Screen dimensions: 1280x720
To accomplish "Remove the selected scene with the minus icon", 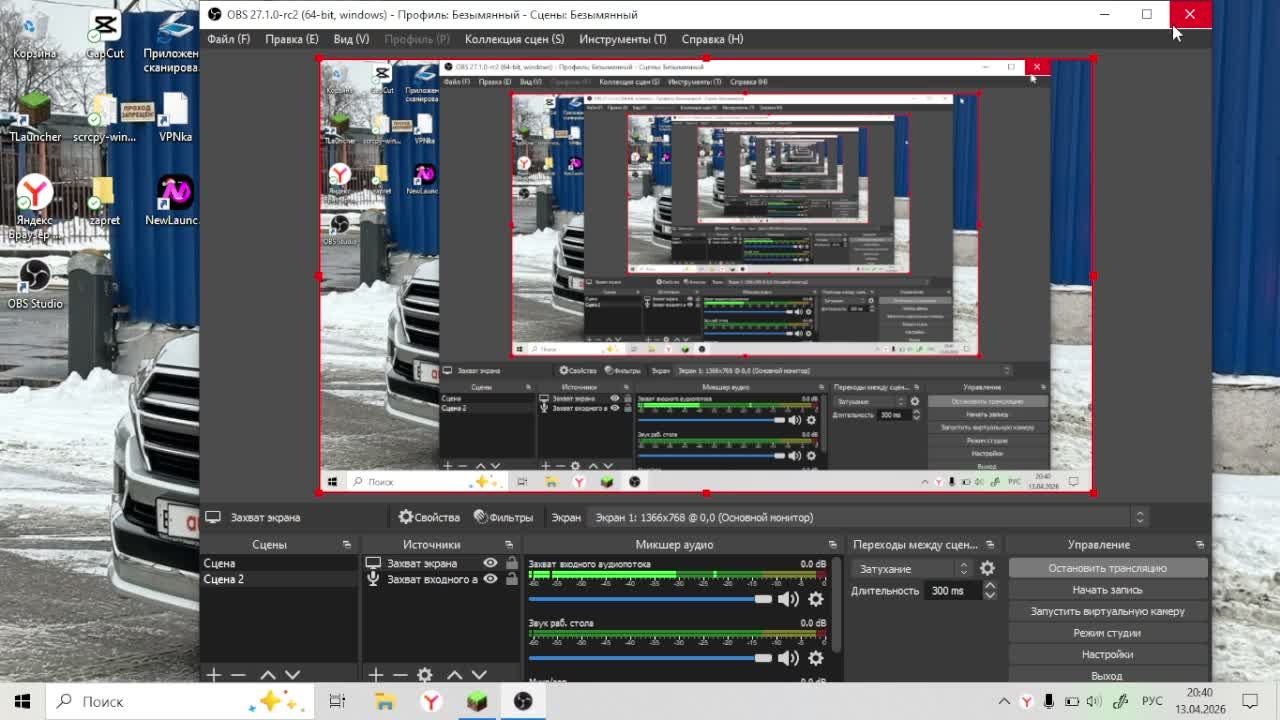I will click(x=238, y=675).
